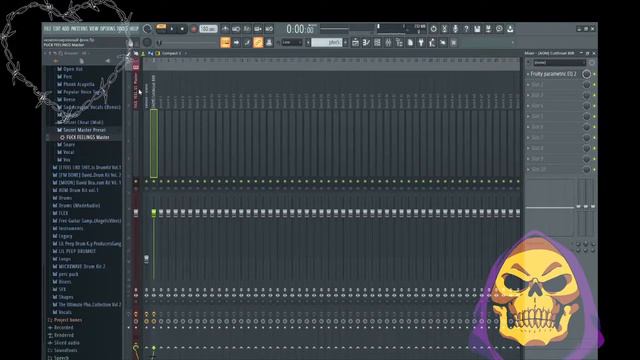Click the tempo value field
The width and height of the screenshot is (640, 360).
pyautogui.click(x=208, y=29)
